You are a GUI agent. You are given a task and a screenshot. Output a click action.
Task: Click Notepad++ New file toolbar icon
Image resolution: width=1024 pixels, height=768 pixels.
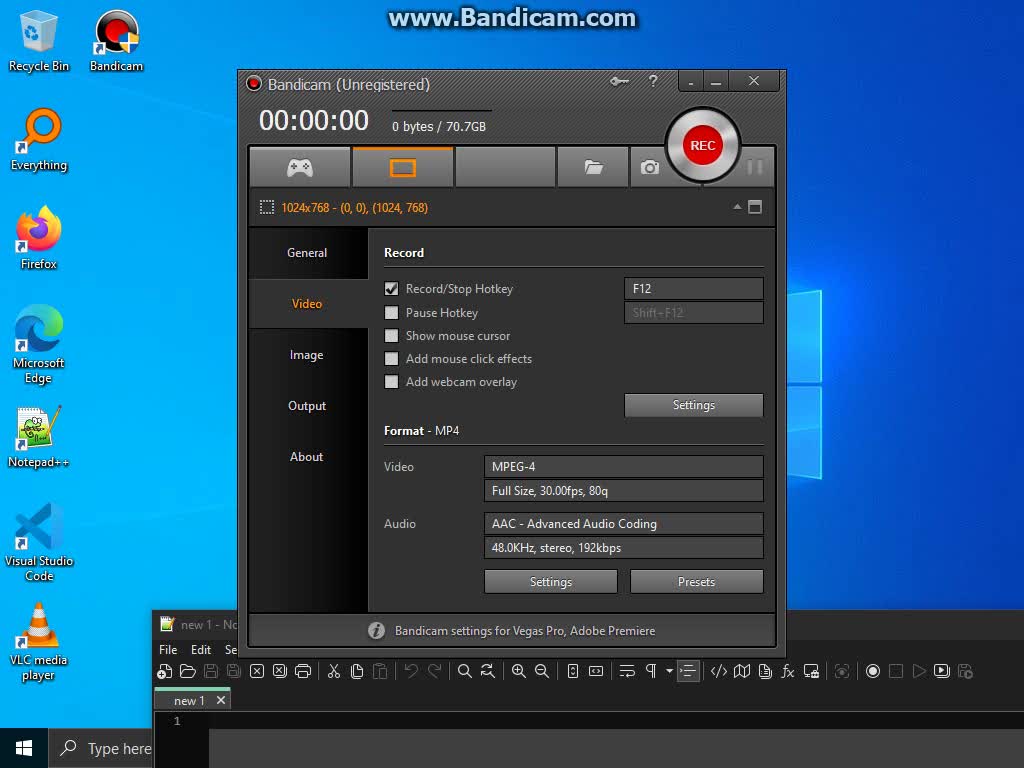pyautogui.click(x=165, y=671)
